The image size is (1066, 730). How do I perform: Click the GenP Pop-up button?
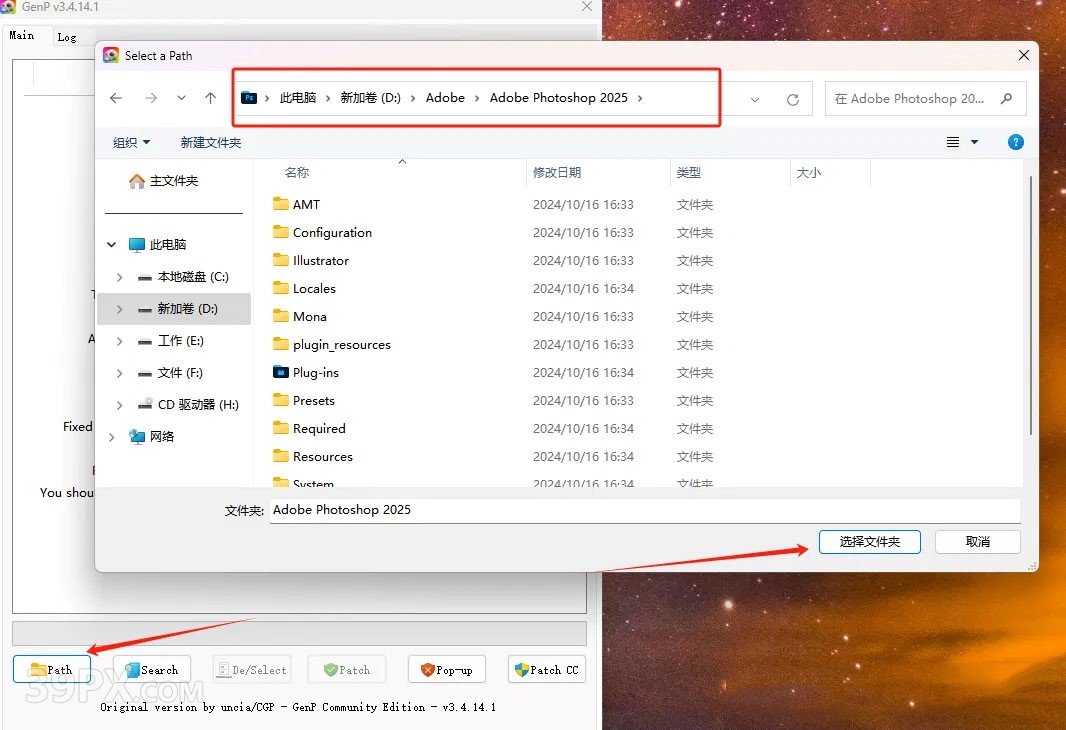point(447,670)
